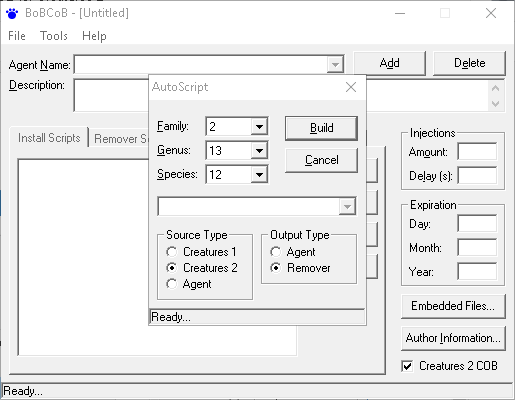Screen dimensions: 515x400
Task: Click the Agent Name text field
Action: [x=201, y=64]
